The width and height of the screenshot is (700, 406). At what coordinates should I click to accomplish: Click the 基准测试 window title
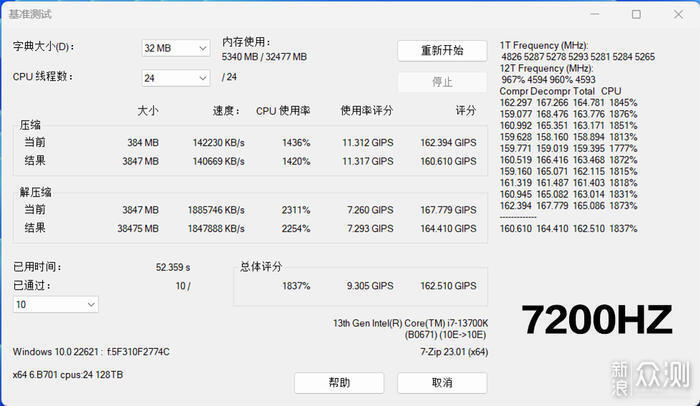[x=30, y=14]
